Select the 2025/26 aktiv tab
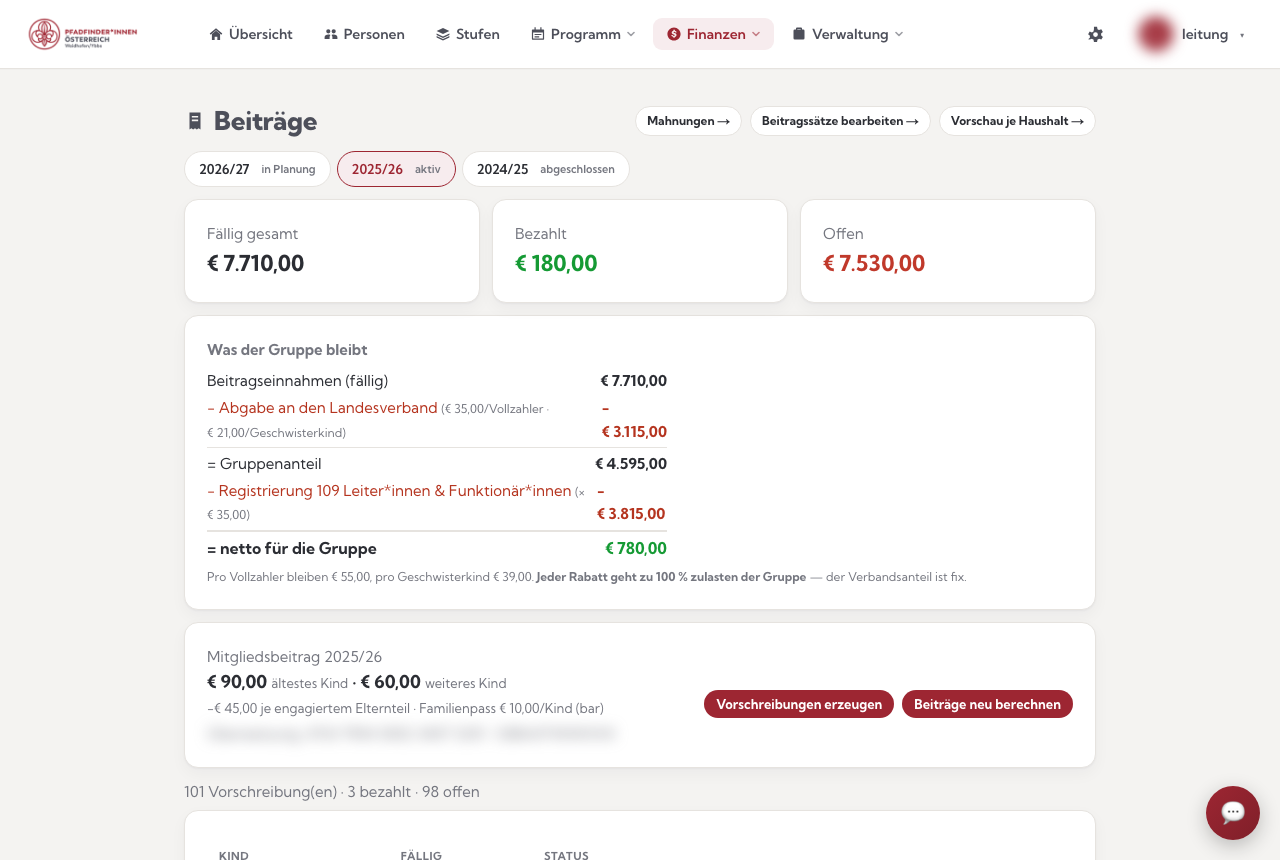Image resolution: width=1280 pixels, height=860 pixels. 396,169
